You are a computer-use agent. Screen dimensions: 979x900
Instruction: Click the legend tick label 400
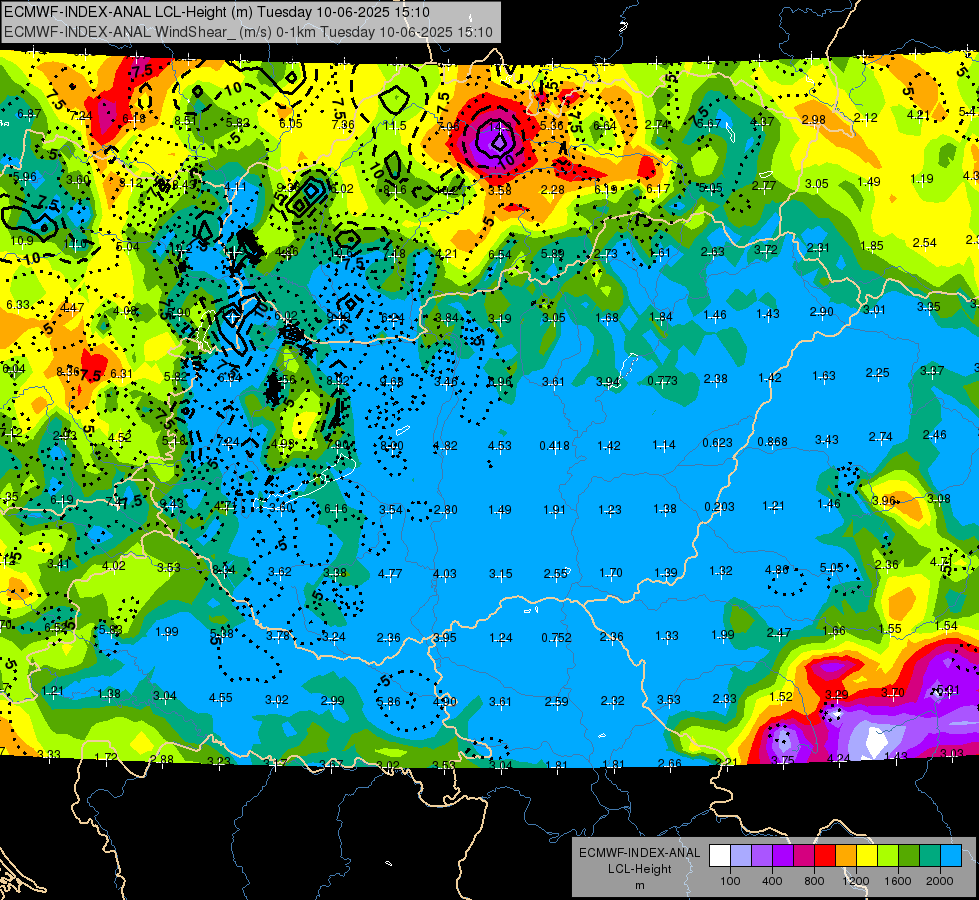click(772, 881)
